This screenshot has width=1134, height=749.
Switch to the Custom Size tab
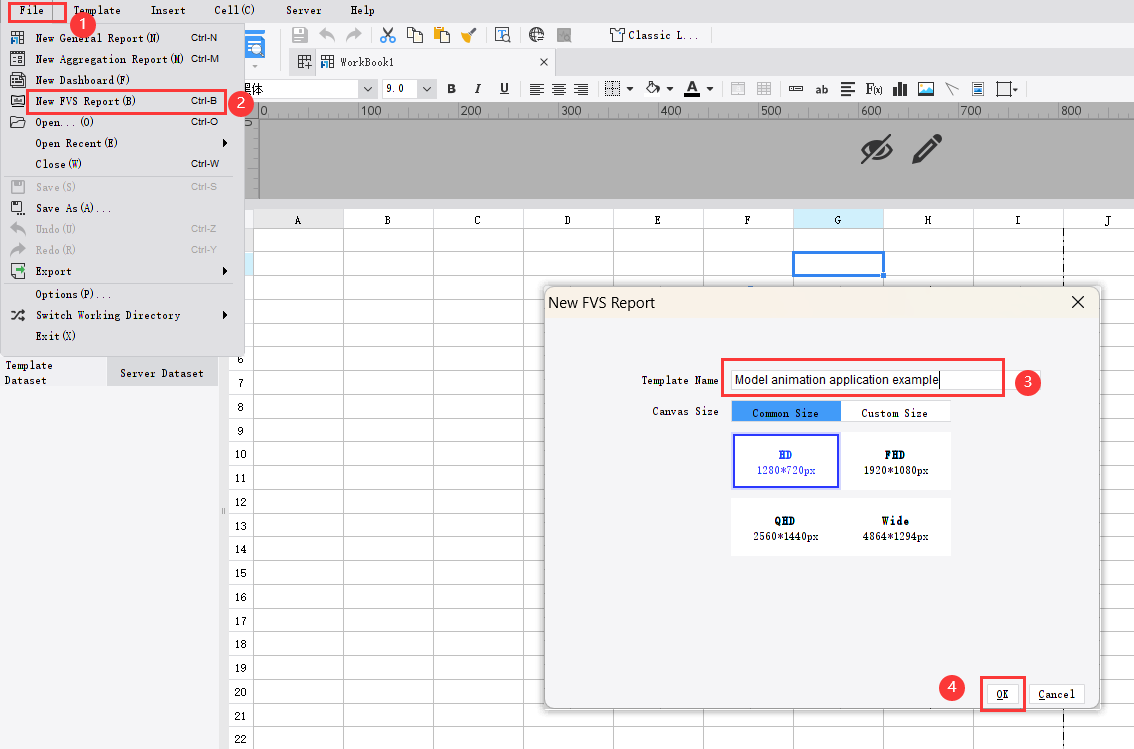tap(895, 411)
